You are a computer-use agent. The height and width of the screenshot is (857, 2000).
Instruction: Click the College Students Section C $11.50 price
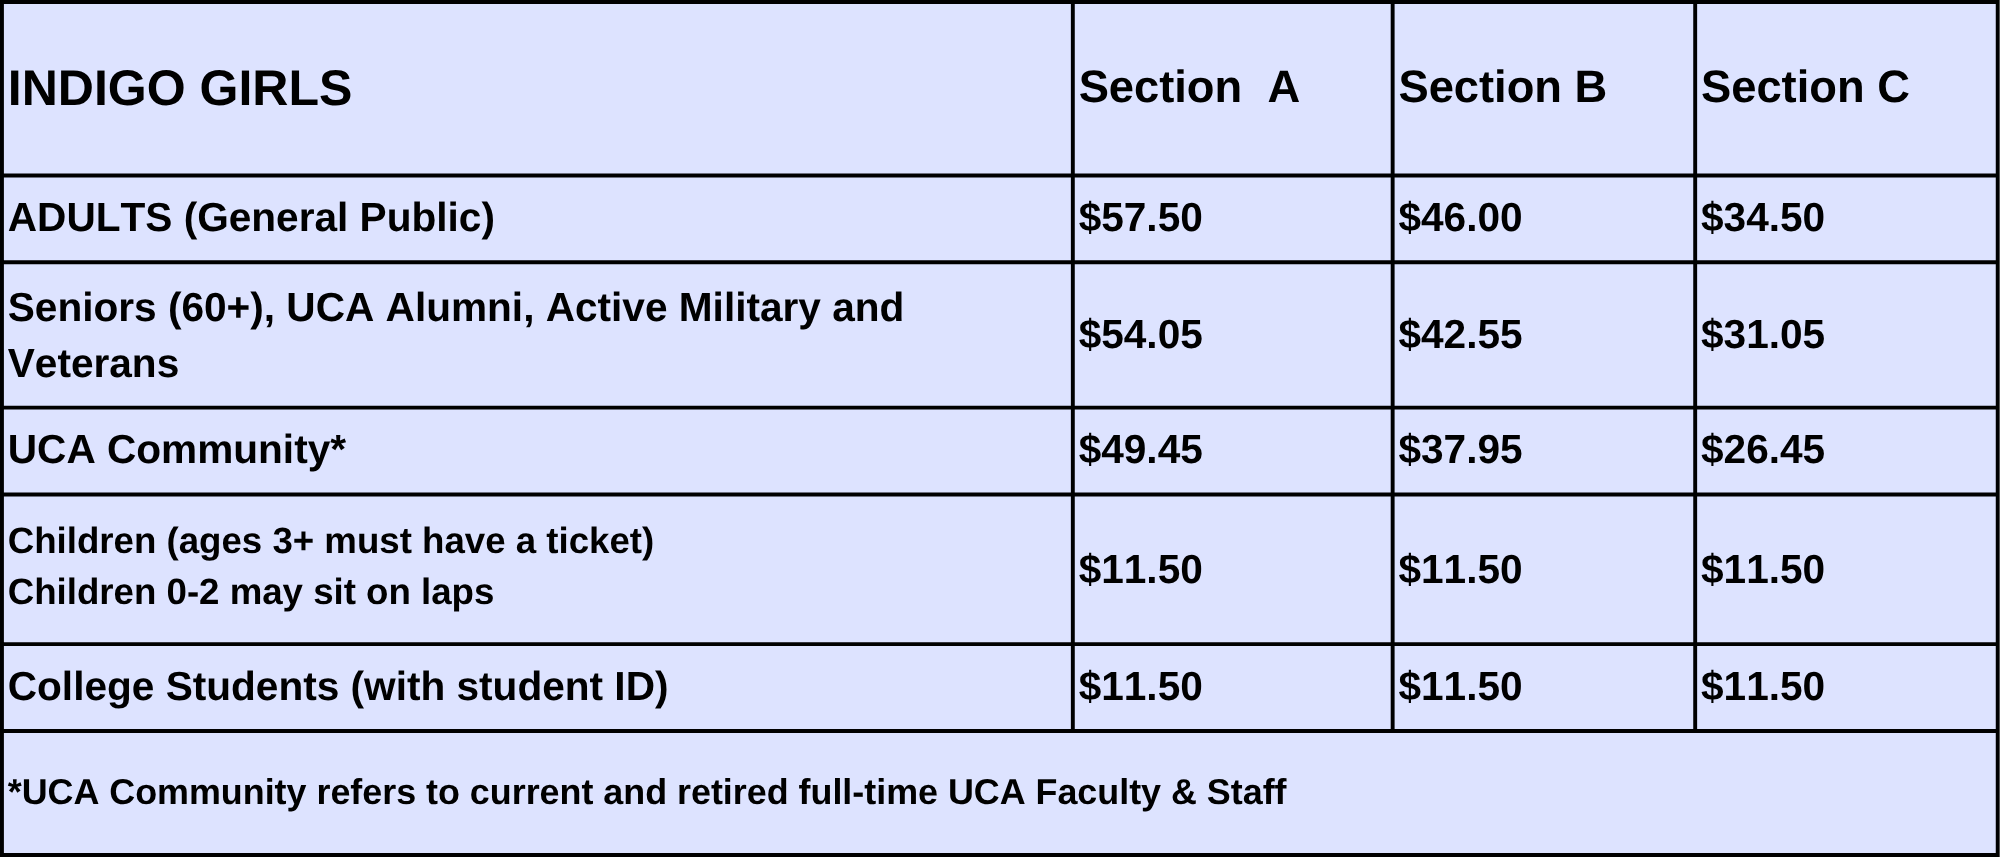[x=1763, y=687]
